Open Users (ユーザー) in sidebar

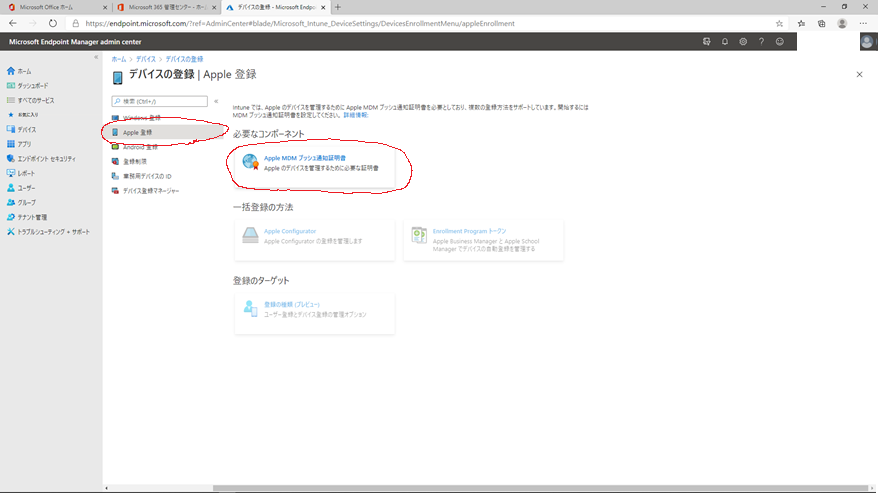pos(21,188)
